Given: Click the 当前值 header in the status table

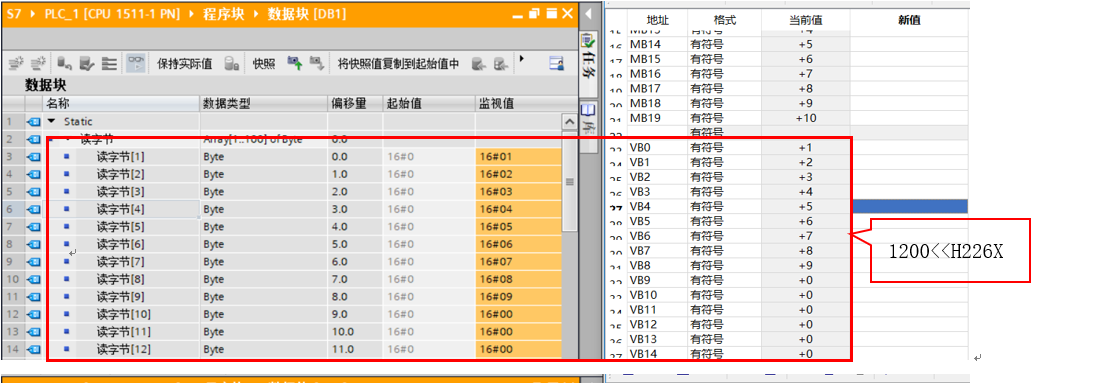Looking at the screenshot, I should click(x=805, y=20).
